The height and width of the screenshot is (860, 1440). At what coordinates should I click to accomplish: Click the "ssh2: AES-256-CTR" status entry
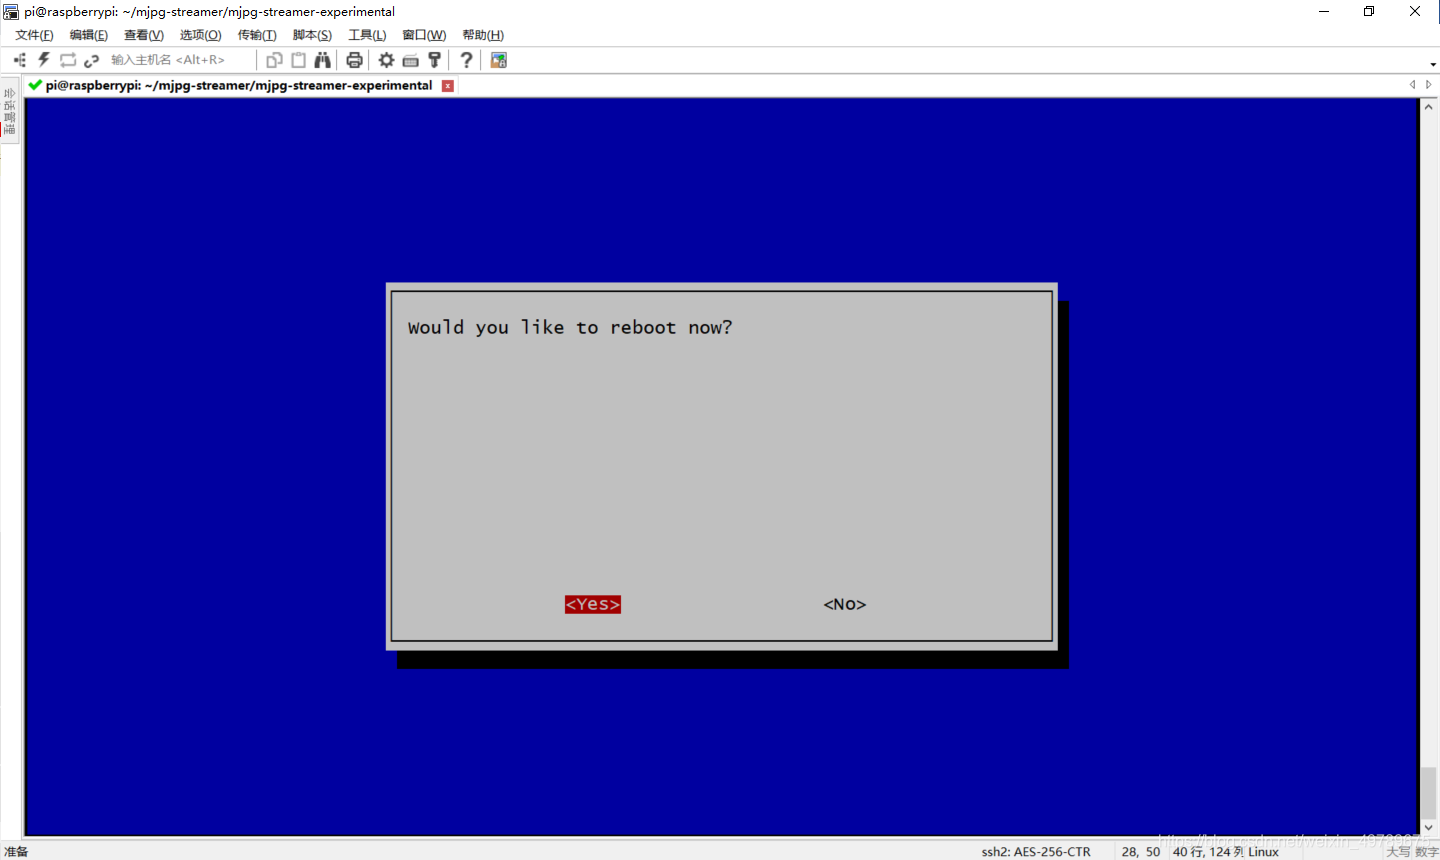click(1036, 852)
